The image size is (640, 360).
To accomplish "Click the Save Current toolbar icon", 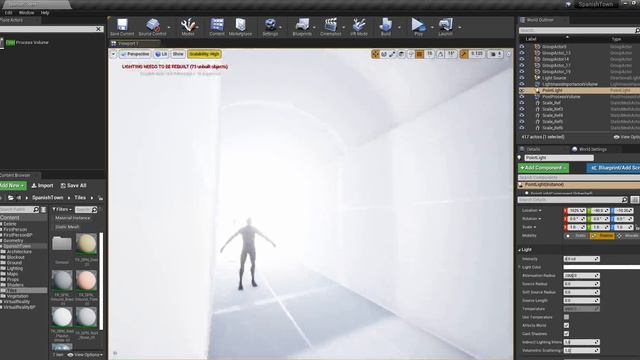I will 122,27.
